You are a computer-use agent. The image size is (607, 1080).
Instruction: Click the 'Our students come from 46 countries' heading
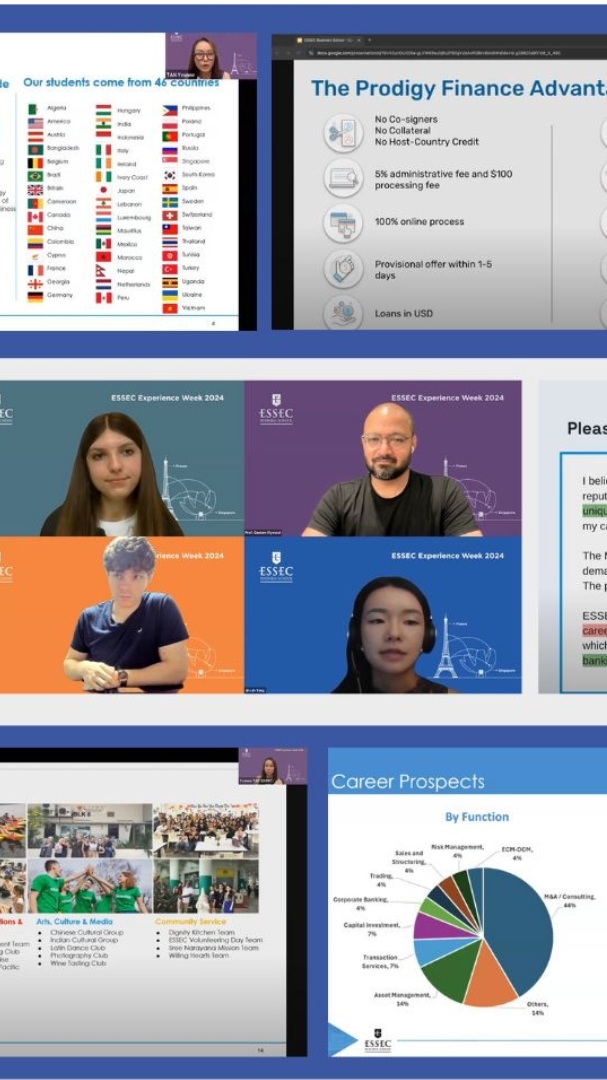tap(121, 83)
